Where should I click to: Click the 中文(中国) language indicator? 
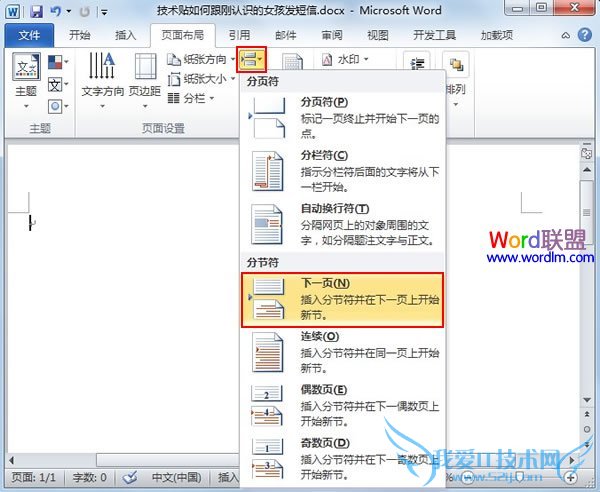point(176,477)
